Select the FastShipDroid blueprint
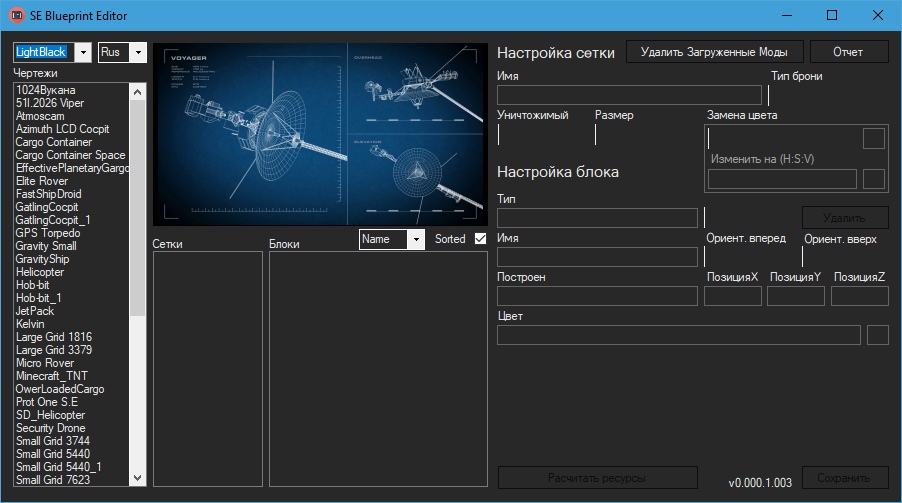 point(72,194)
